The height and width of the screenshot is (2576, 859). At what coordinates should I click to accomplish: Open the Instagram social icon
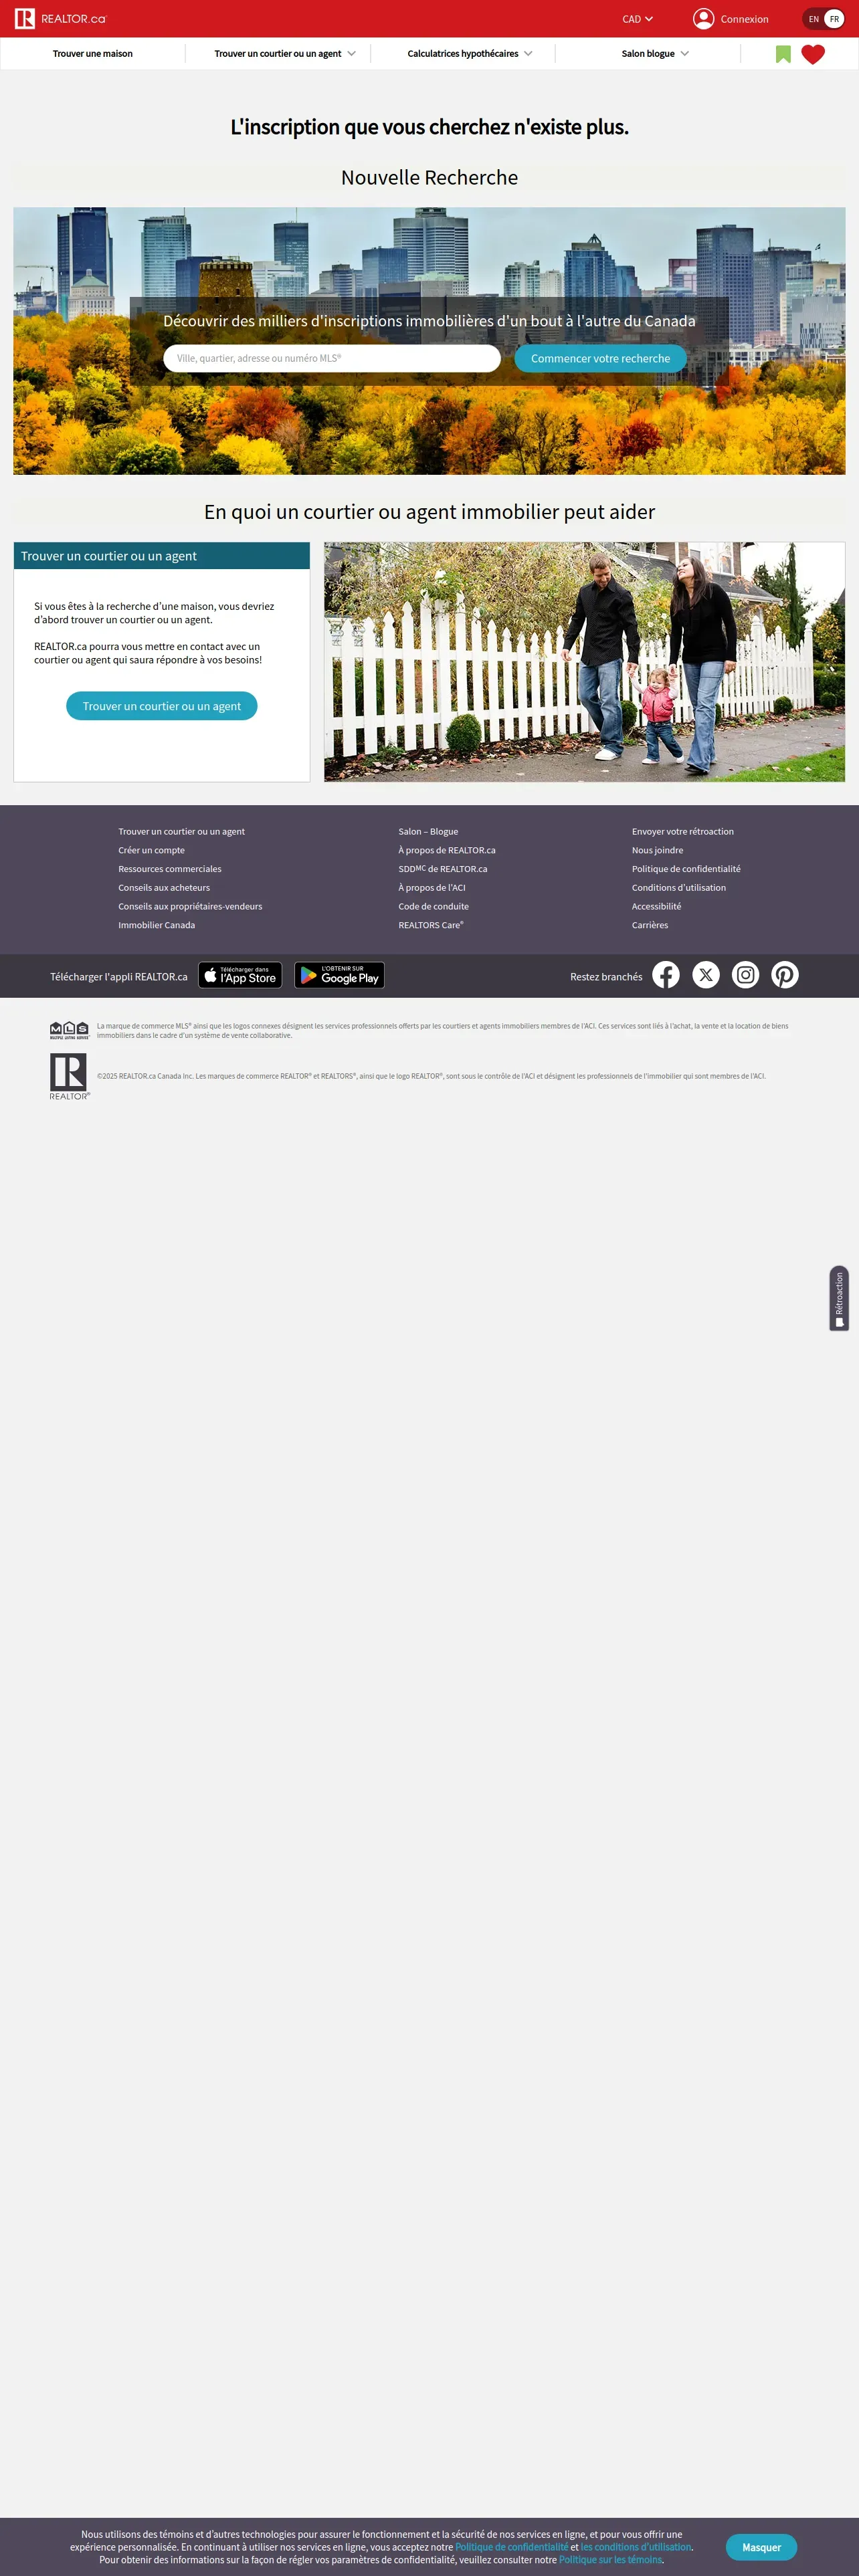click(746, 975)
